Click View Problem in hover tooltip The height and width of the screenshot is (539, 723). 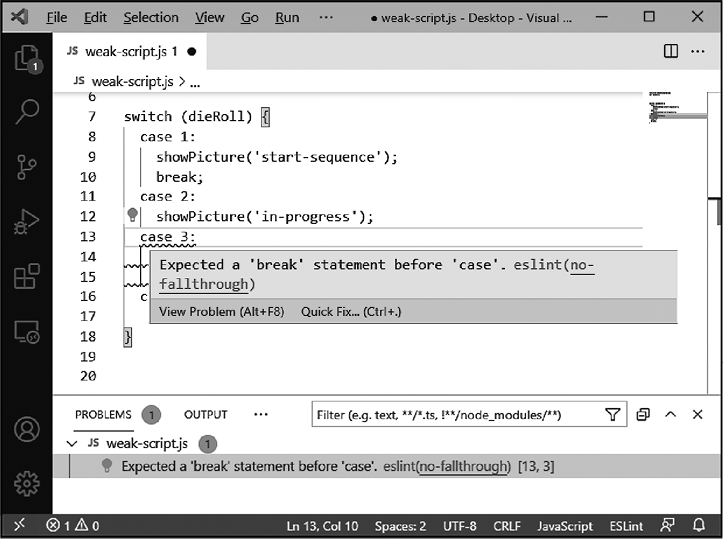point(221,312)
